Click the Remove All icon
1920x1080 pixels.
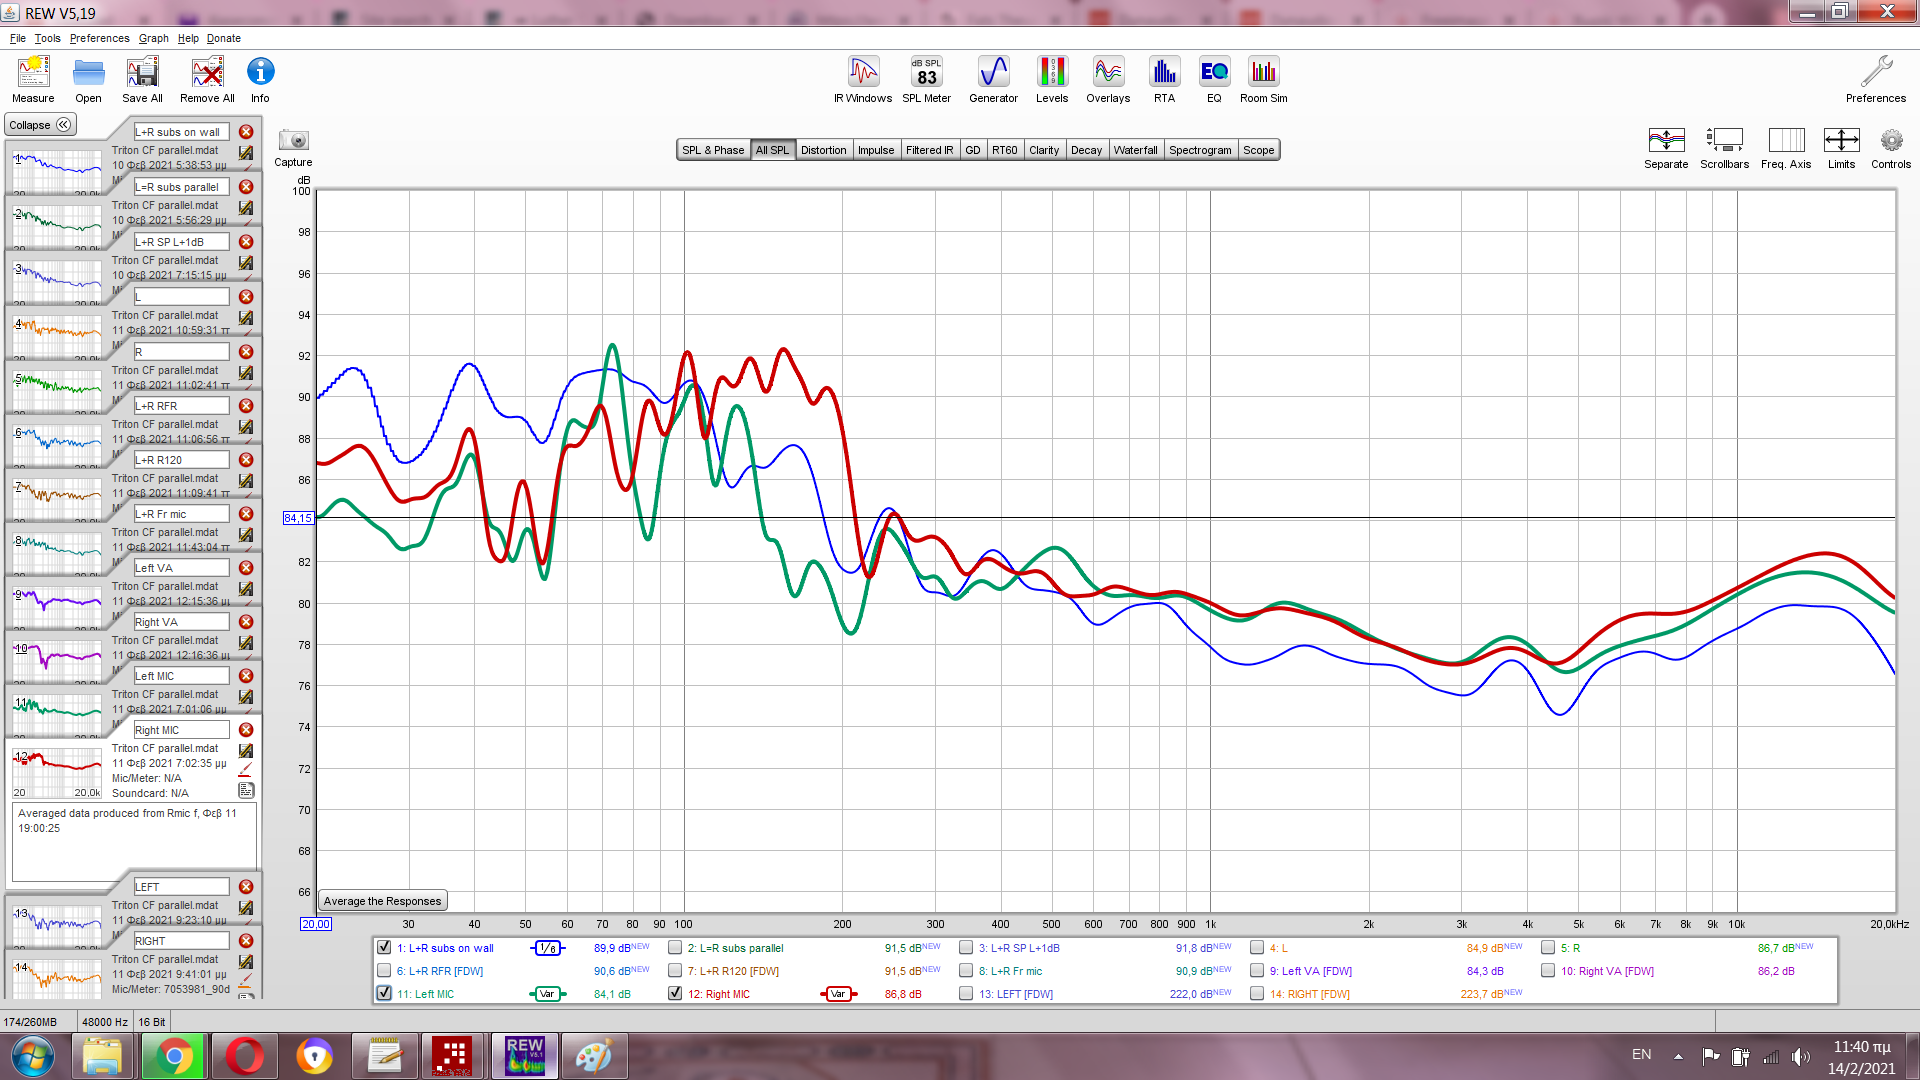pyautogui.click(x=207, y=79)
